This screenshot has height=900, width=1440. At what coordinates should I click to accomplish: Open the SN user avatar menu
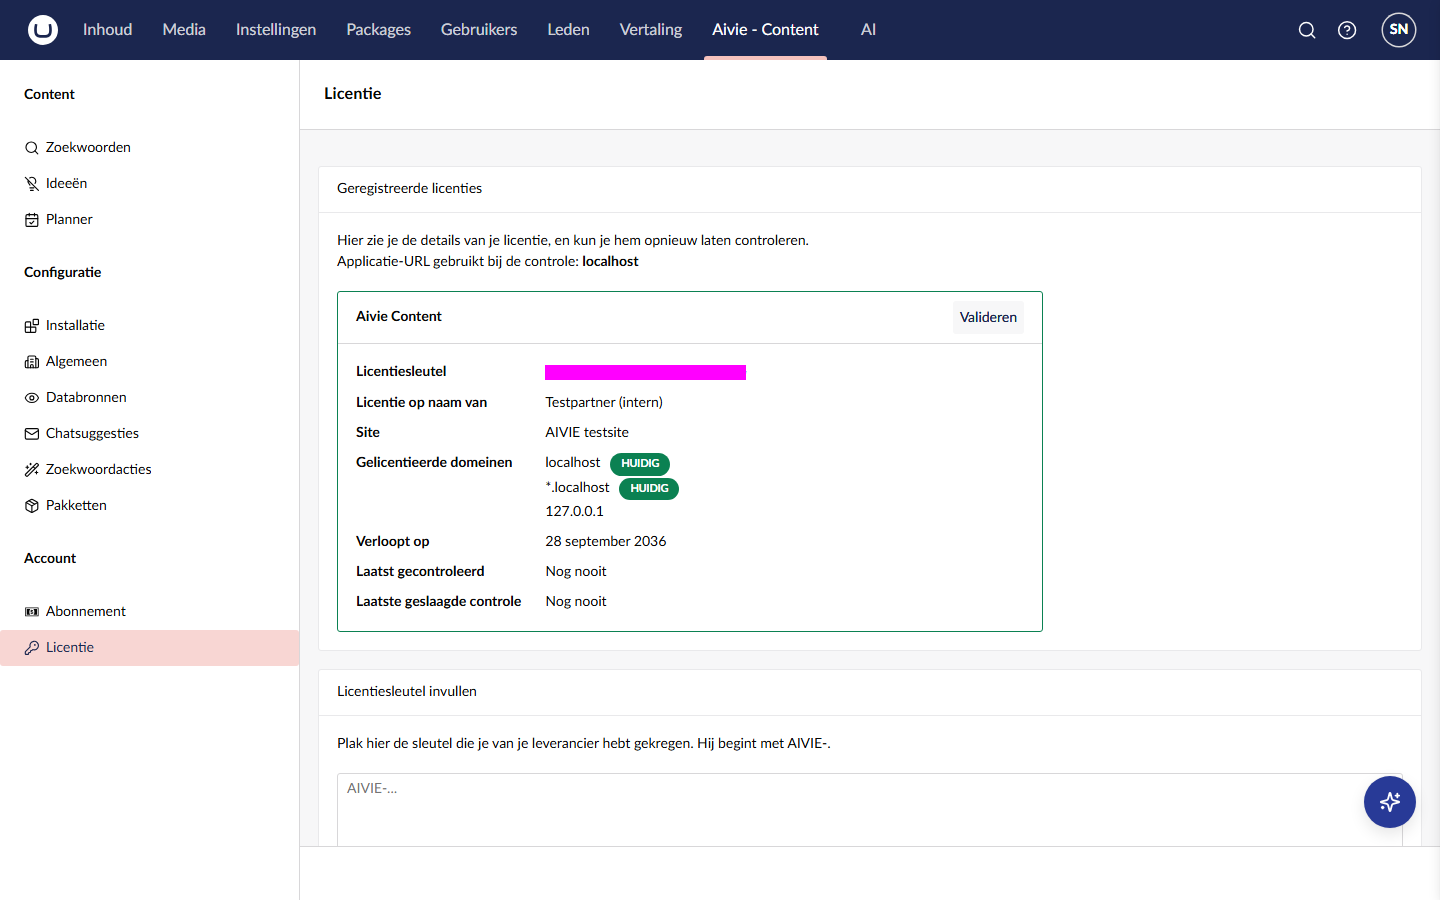pos(1399,30)
